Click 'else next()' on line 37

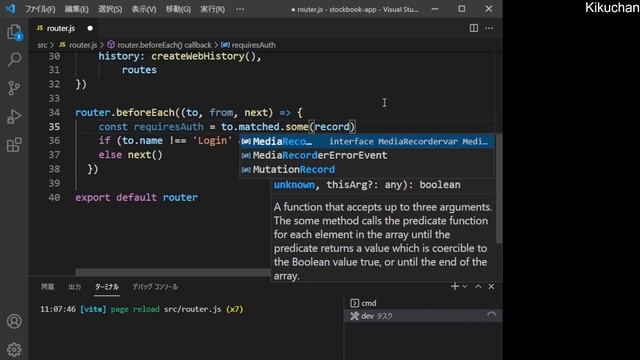[x=130, y=155]
